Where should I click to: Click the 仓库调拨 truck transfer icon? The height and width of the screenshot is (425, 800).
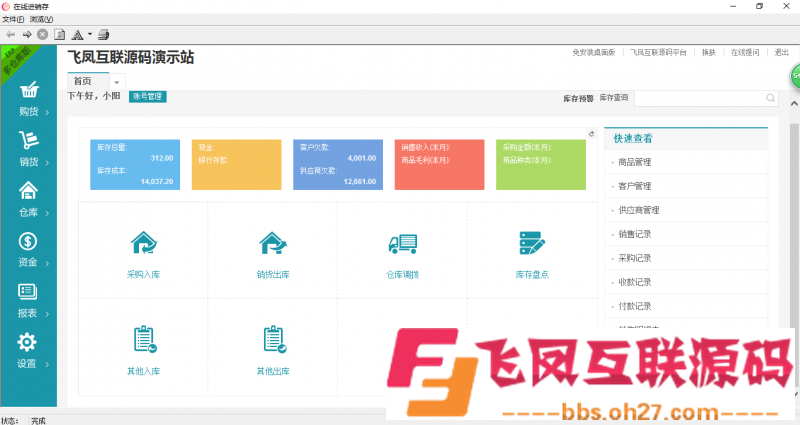[x=403, y=244]
